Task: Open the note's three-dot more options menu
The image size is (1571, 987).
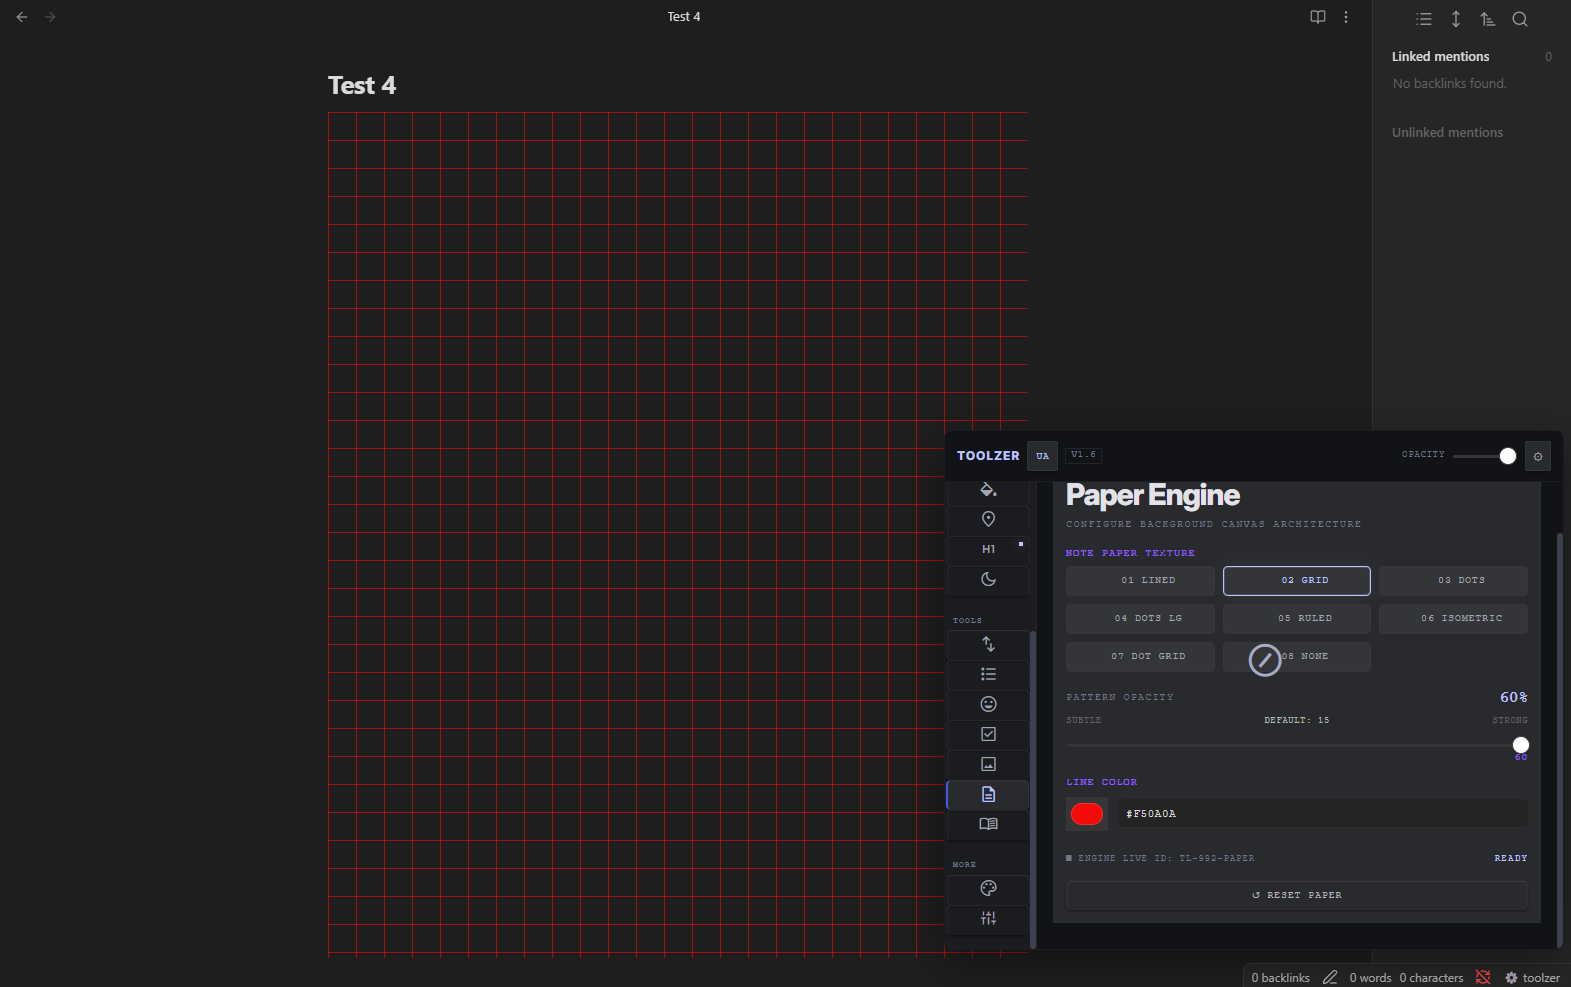Action: point(1346,17)
